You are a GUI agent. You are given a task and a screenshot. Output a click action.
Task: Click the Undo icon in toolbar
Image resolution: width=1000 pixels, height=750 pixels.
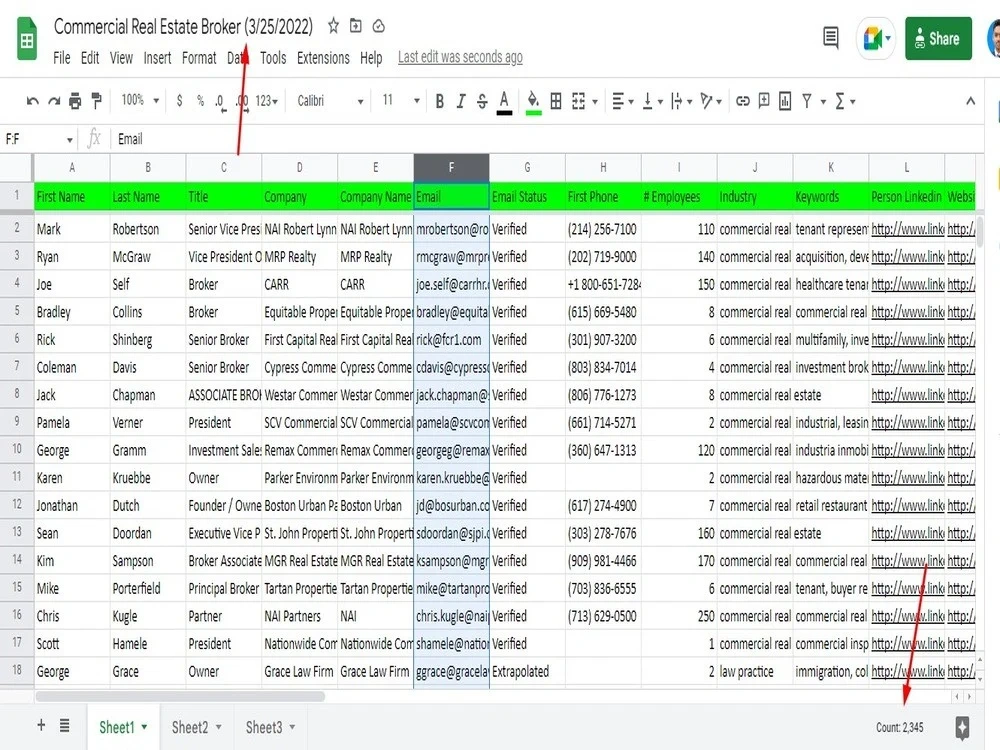33,101
